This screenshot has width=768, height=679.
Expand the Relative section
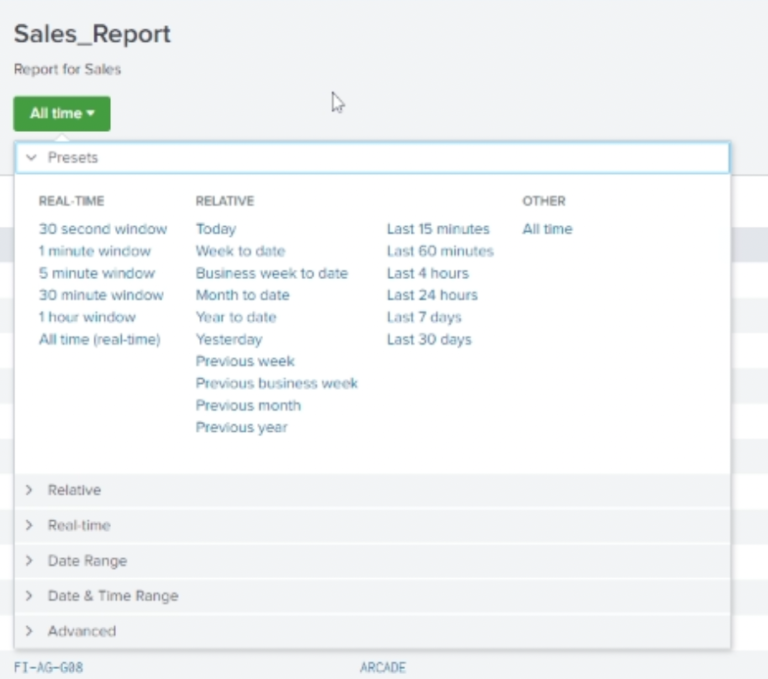pos(372,490)
